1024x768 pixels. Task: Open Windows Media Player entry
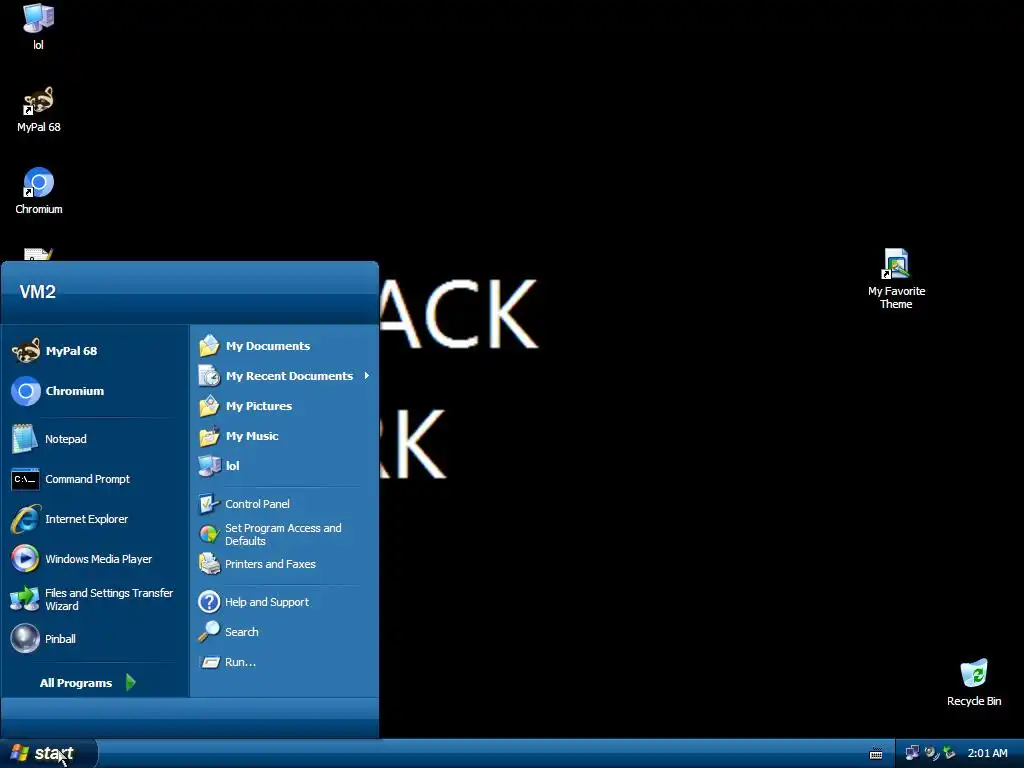pyautogui.click(x=95, y=559)
